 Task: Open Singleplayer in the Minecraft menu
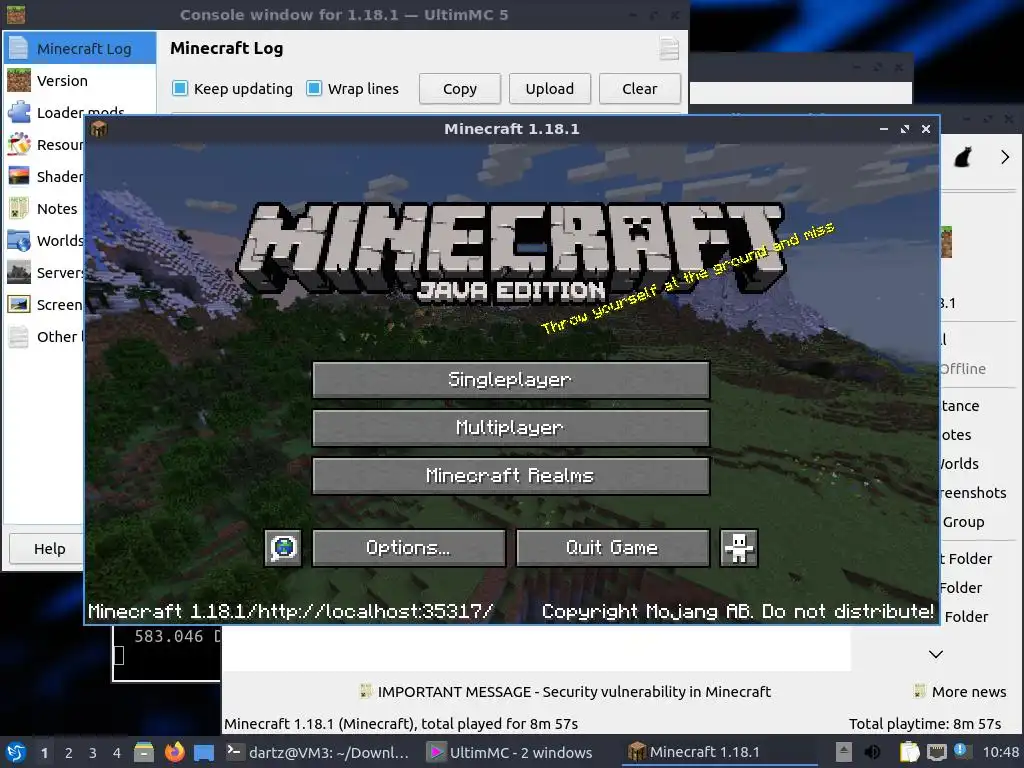point(511,379)
